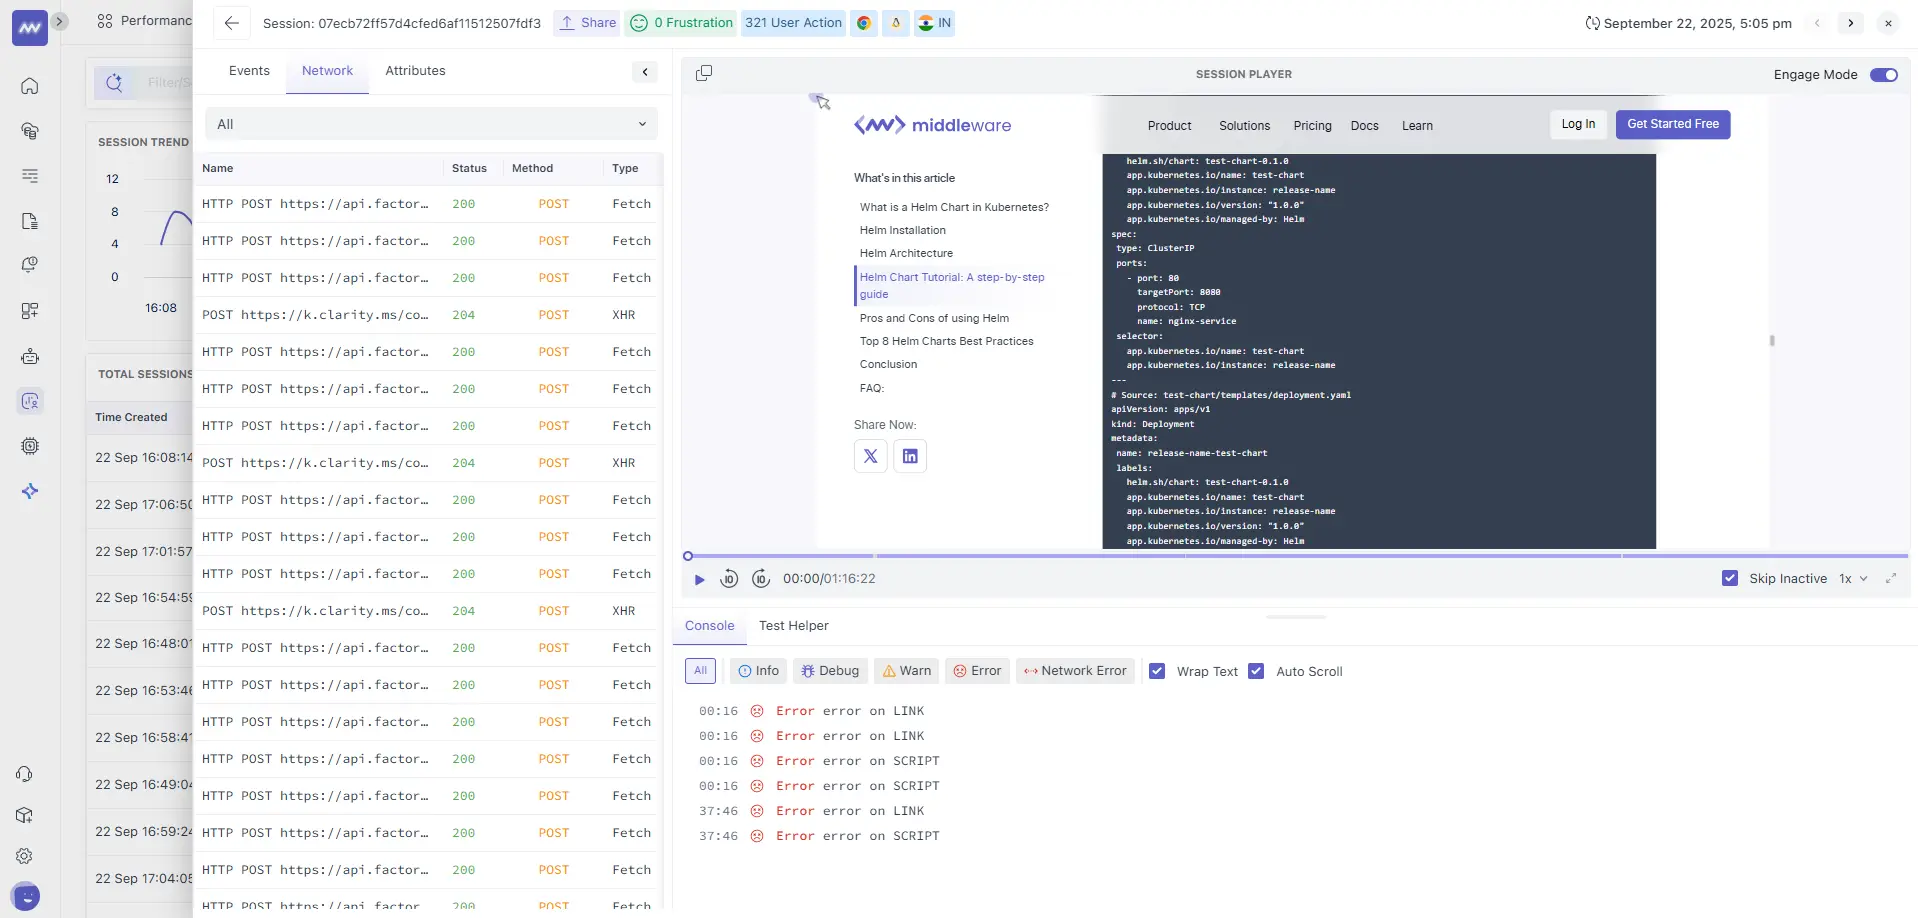This screenshot has width=1918, height=918.
Task: Click the Chrome browser icon in the header
Action: point(863,23)
